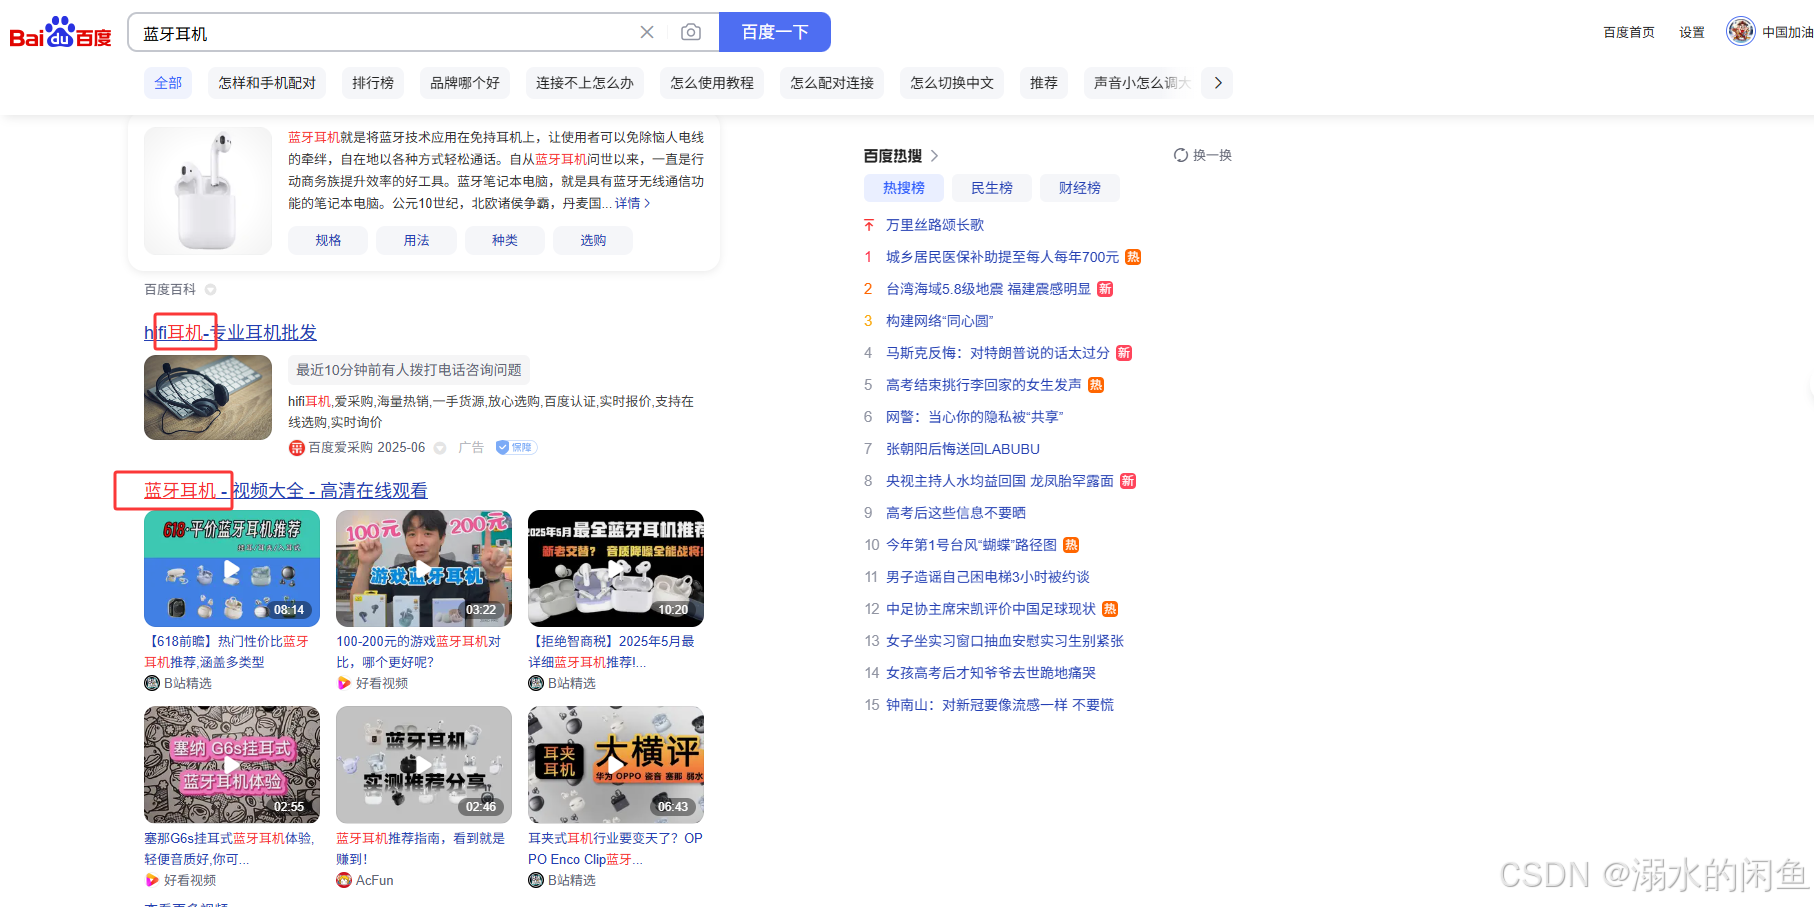This screenshot has width=1814, height=907.
Task: Open the AirPods encyclopedia thumbnail
Action: click(208, 190)
